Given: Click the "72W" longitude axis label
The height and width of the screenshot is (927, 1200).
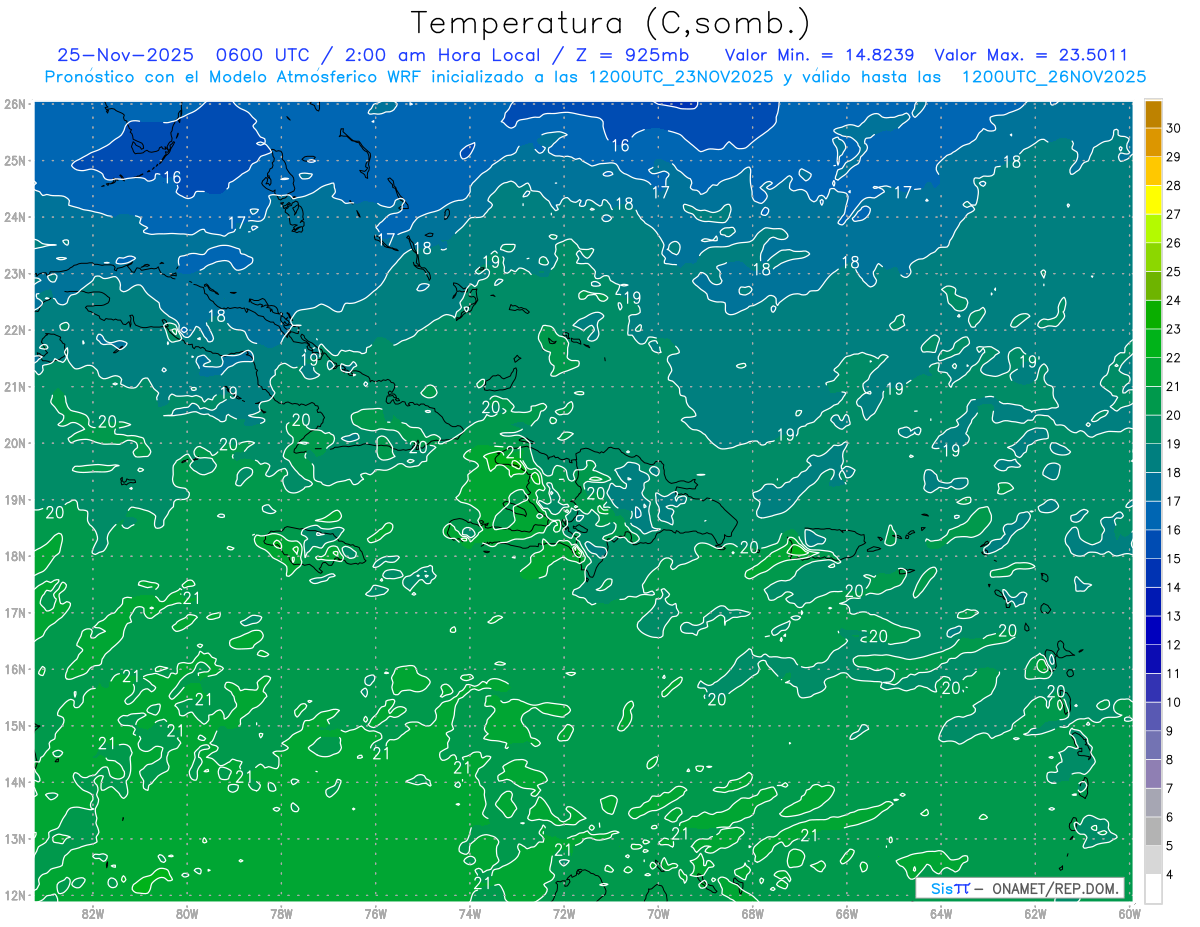Looking at the screenshot, I should [564, 913].
